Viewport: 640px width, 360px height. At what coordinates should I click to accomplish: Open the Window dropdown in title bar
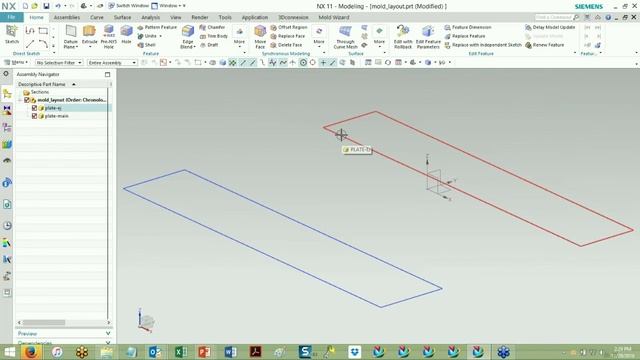click(168, 6)
